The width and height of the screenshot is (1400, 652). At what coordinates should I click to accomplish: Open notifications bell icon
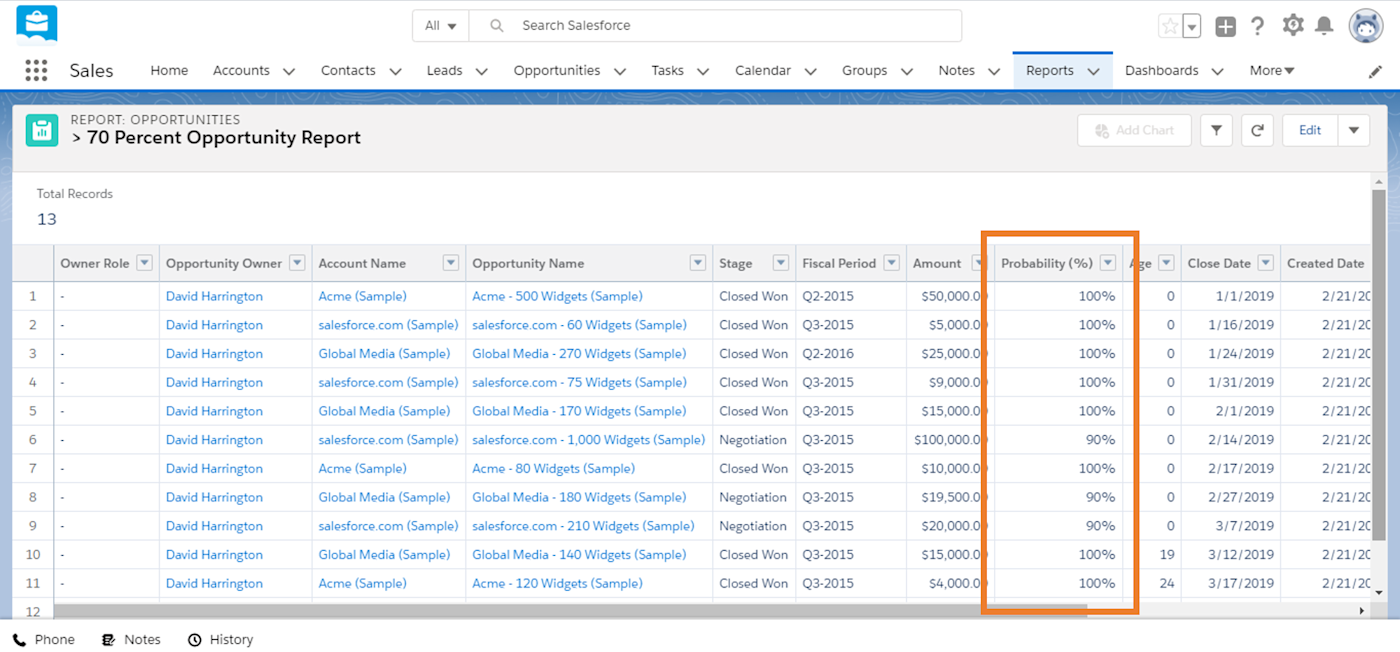1324,26
